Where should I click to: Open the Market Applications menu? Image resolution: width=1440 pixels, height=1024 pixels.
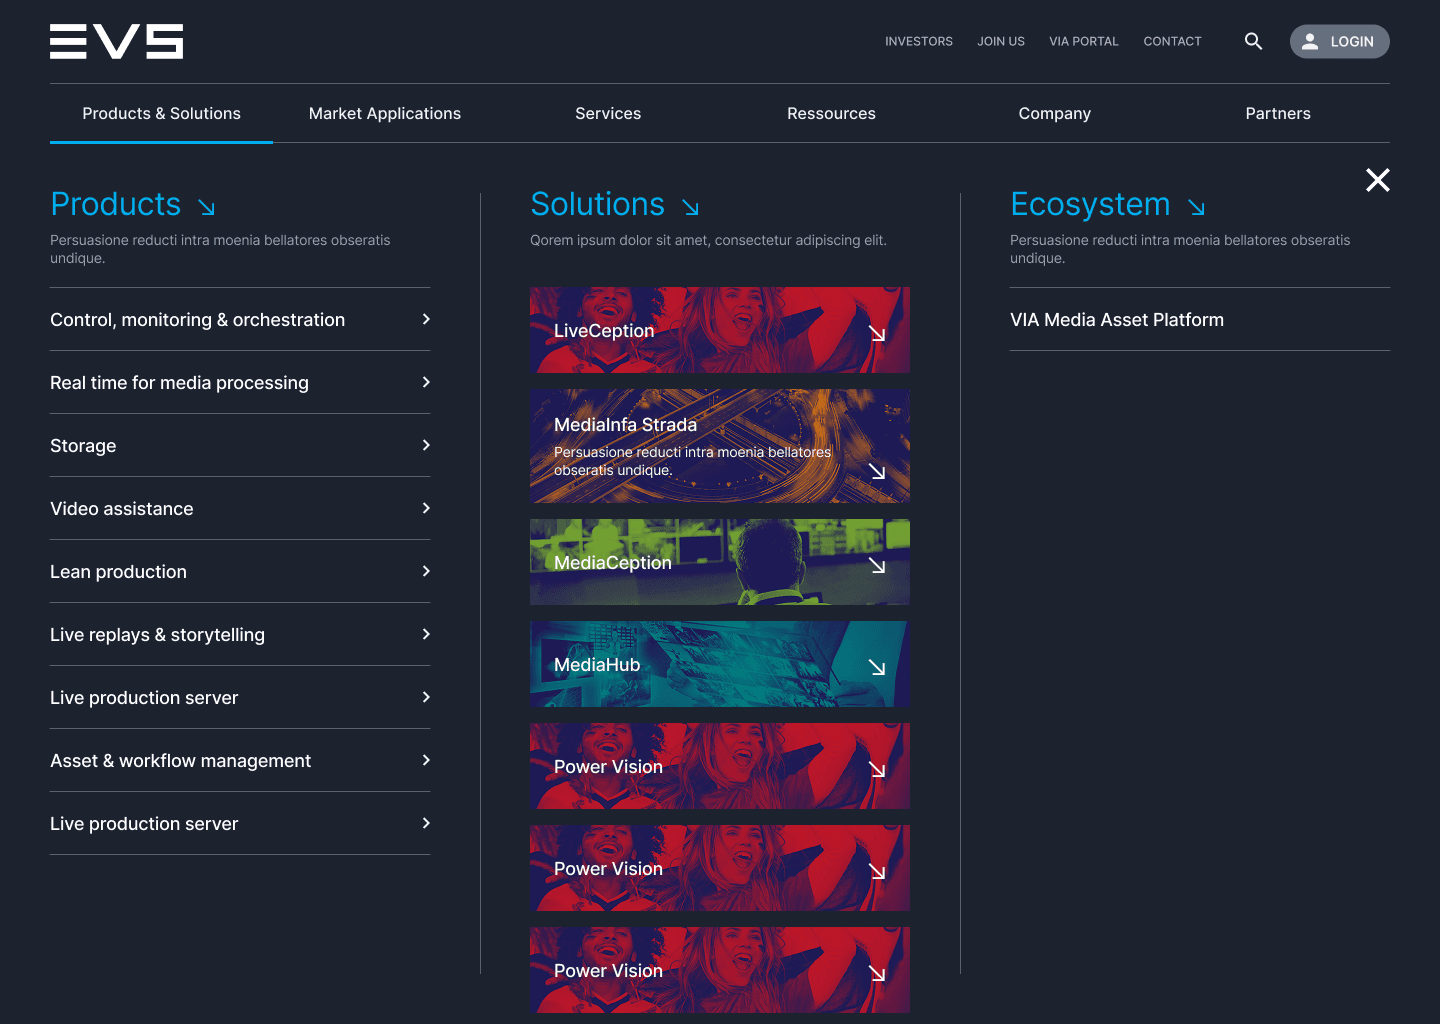[x=385, y=113]
